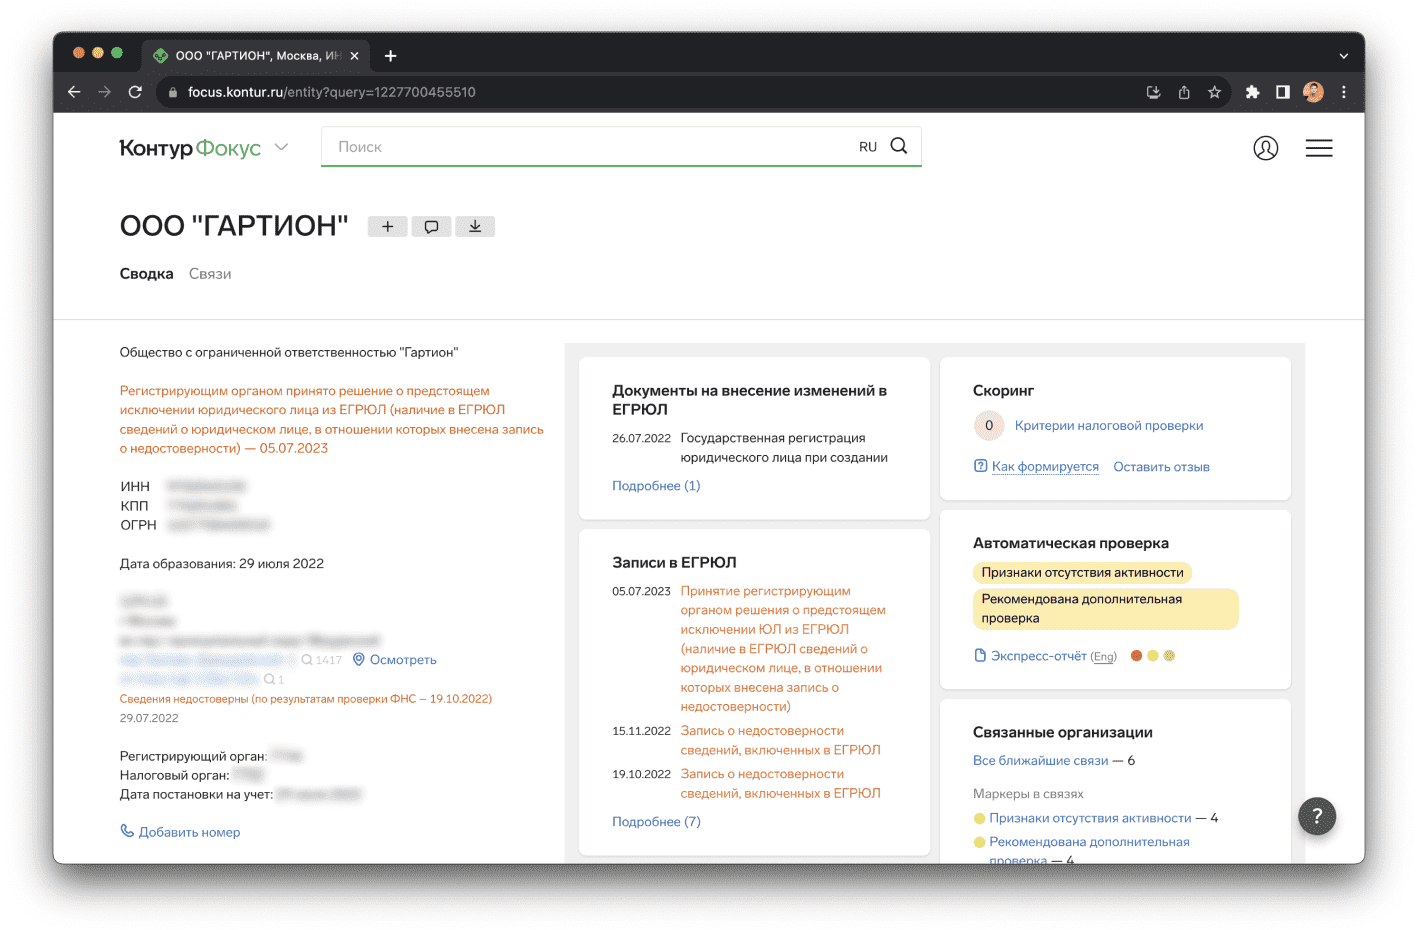Open the user profile icon
This screenshot has height=930, width=1418.
[x=1265, y=148]
